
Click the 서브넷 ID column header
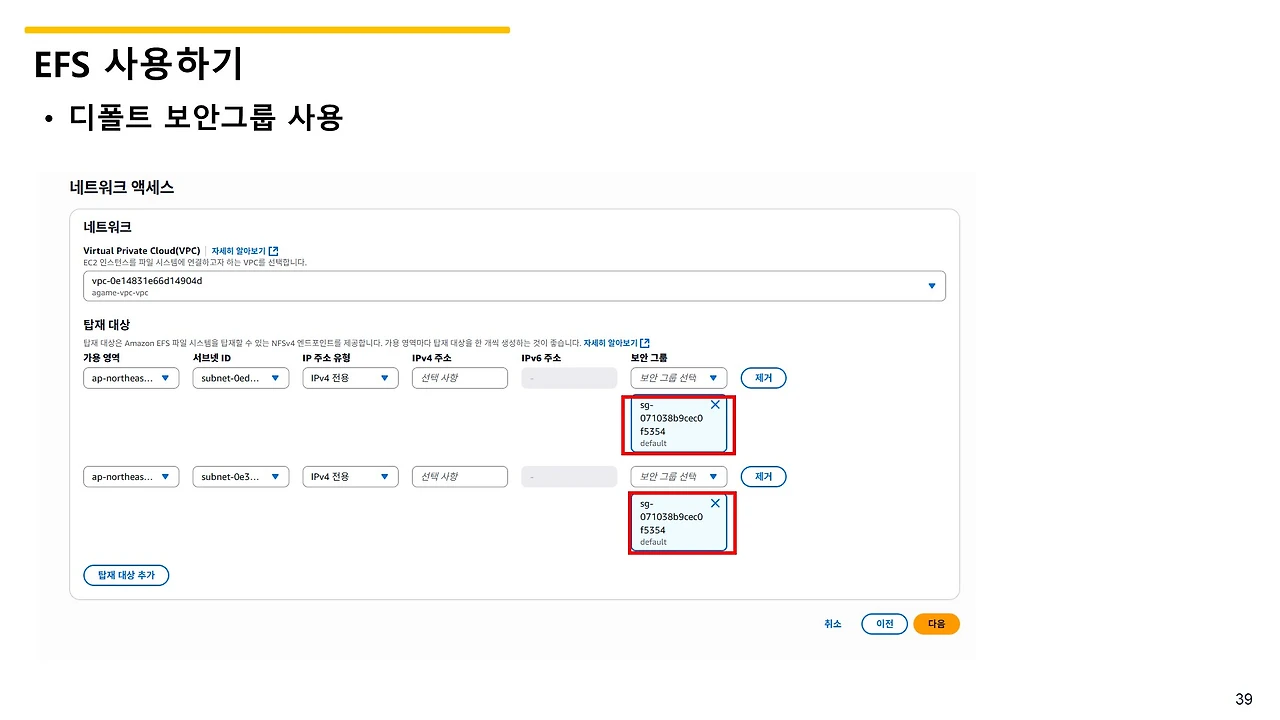click(x=212, y=358)
